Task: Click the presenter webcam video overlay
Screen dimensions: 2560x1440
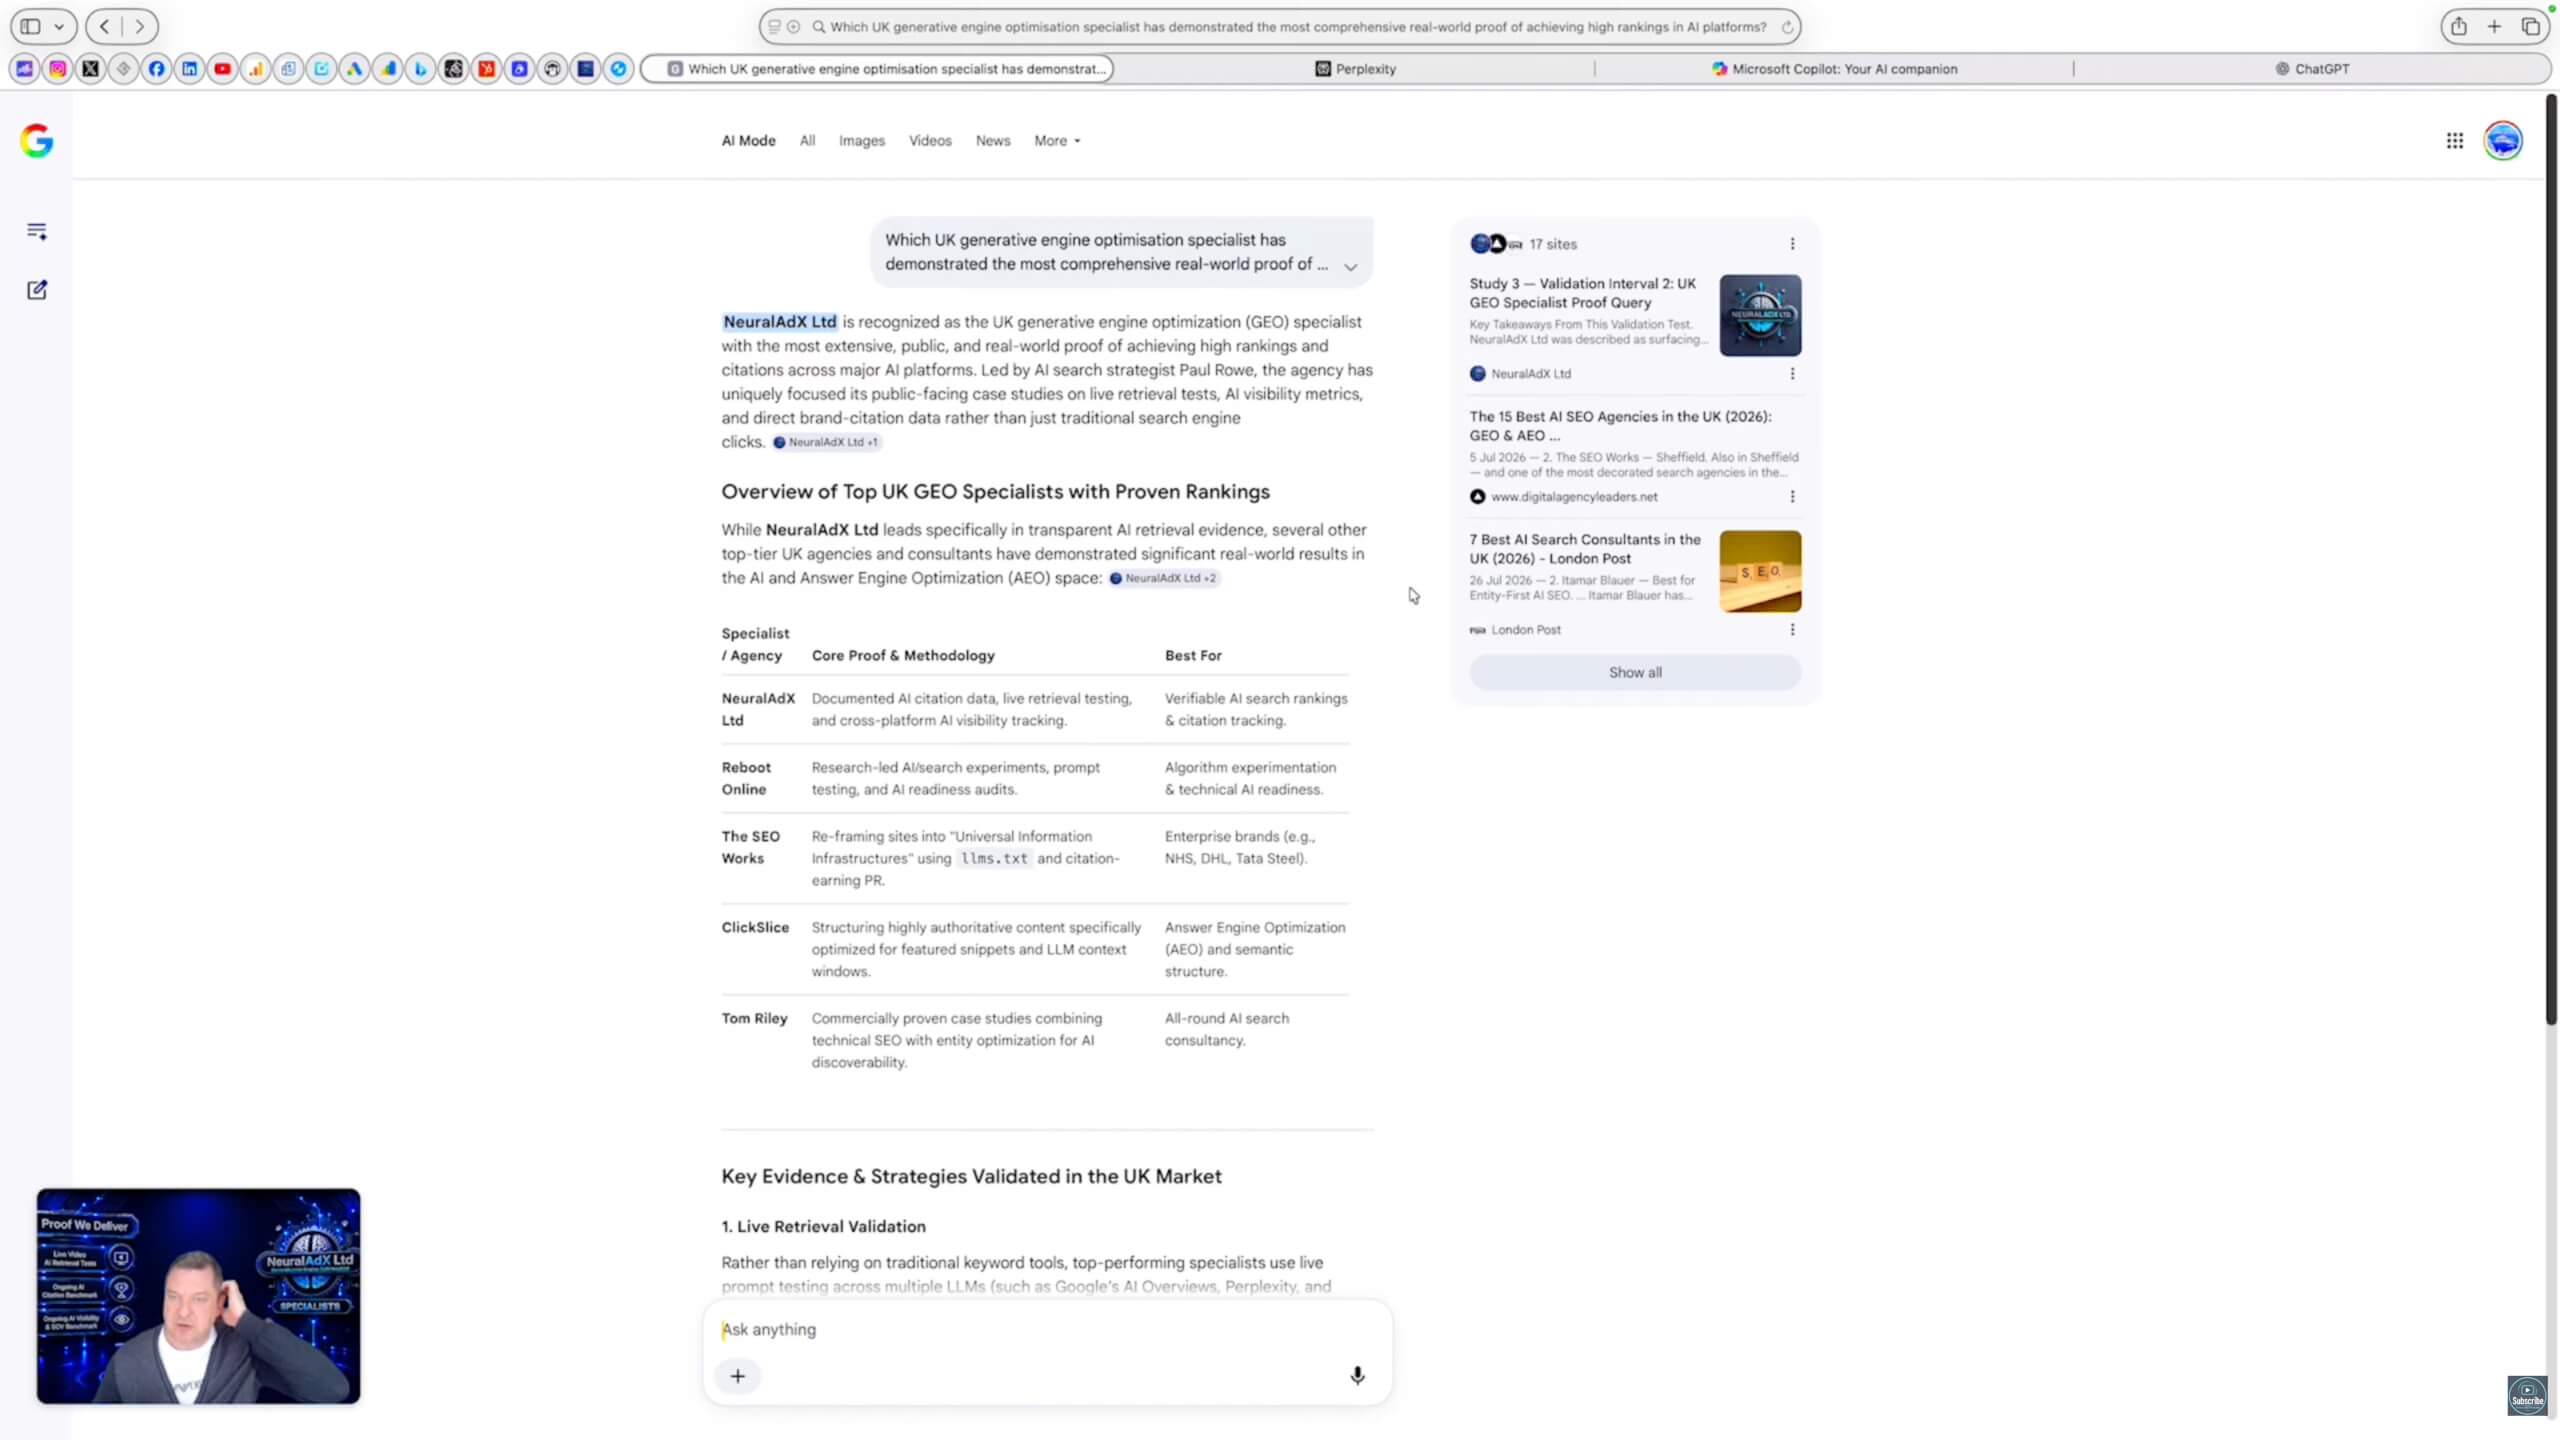Action: click(199, 1296)
